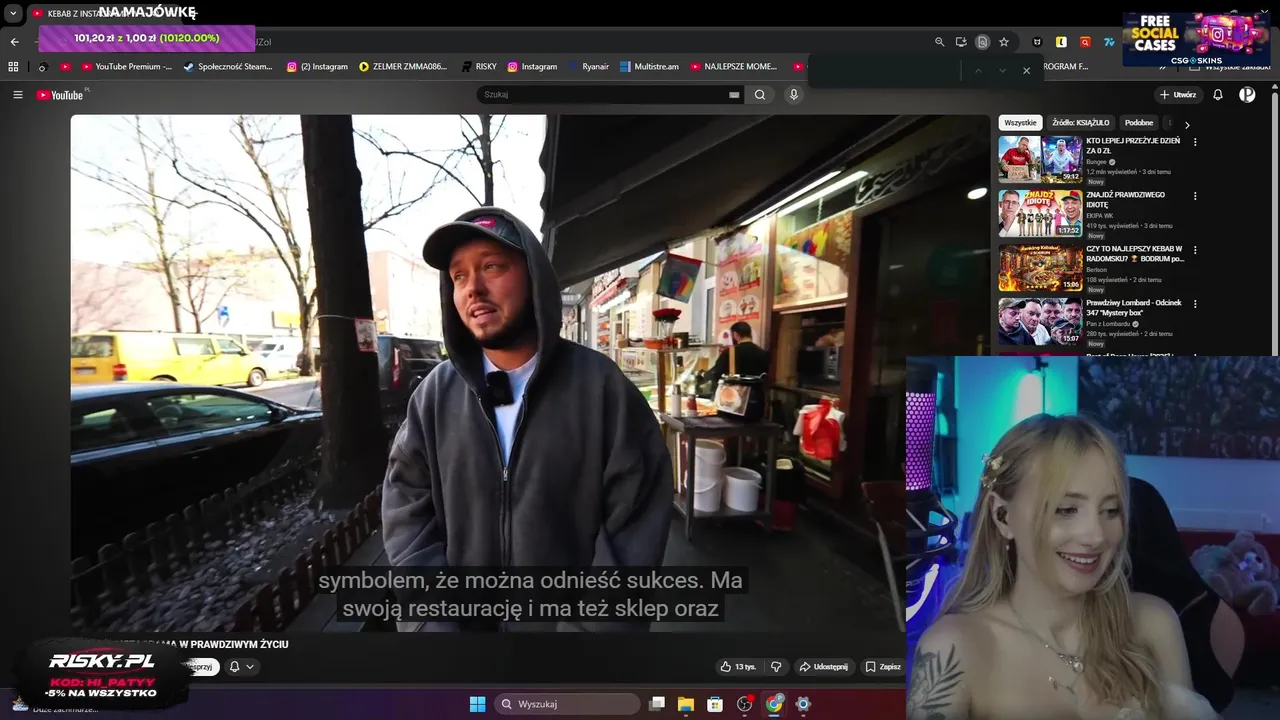Open Task View on the taskbar

(657, 704)
